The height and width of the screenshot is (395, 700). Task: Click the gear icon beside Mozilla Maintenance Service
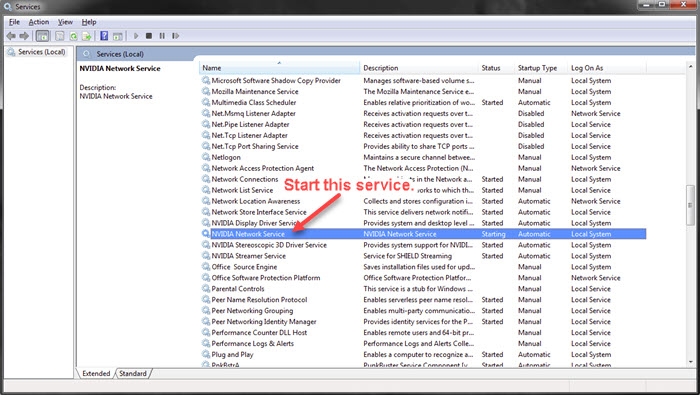coord(206,91)
